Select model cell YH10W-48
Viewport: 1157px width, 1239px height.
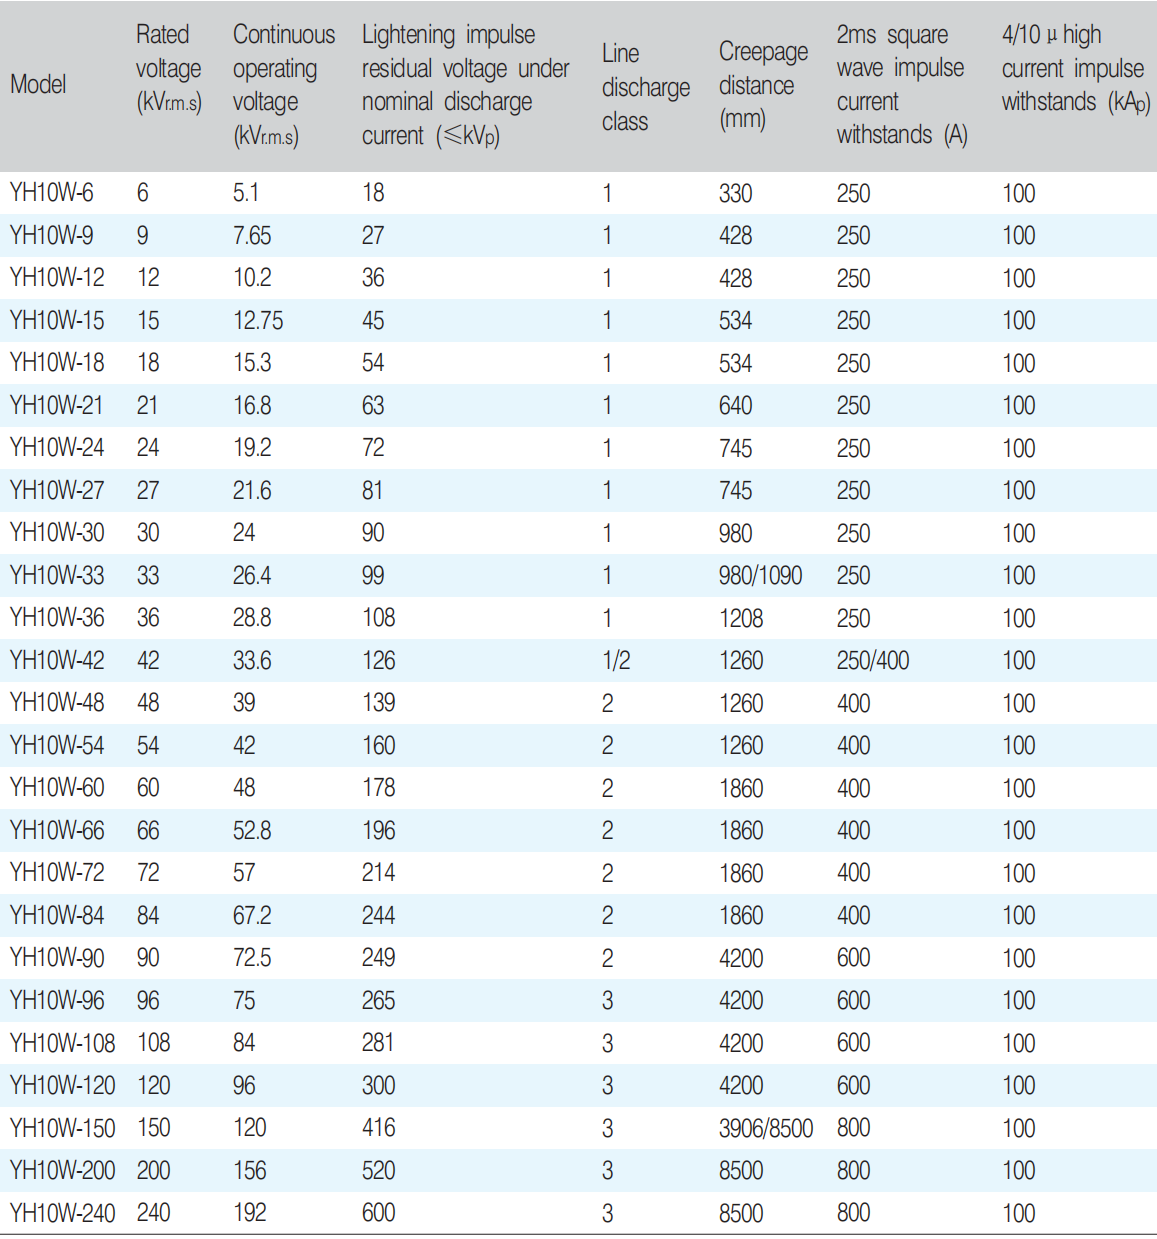coord(57,703)
